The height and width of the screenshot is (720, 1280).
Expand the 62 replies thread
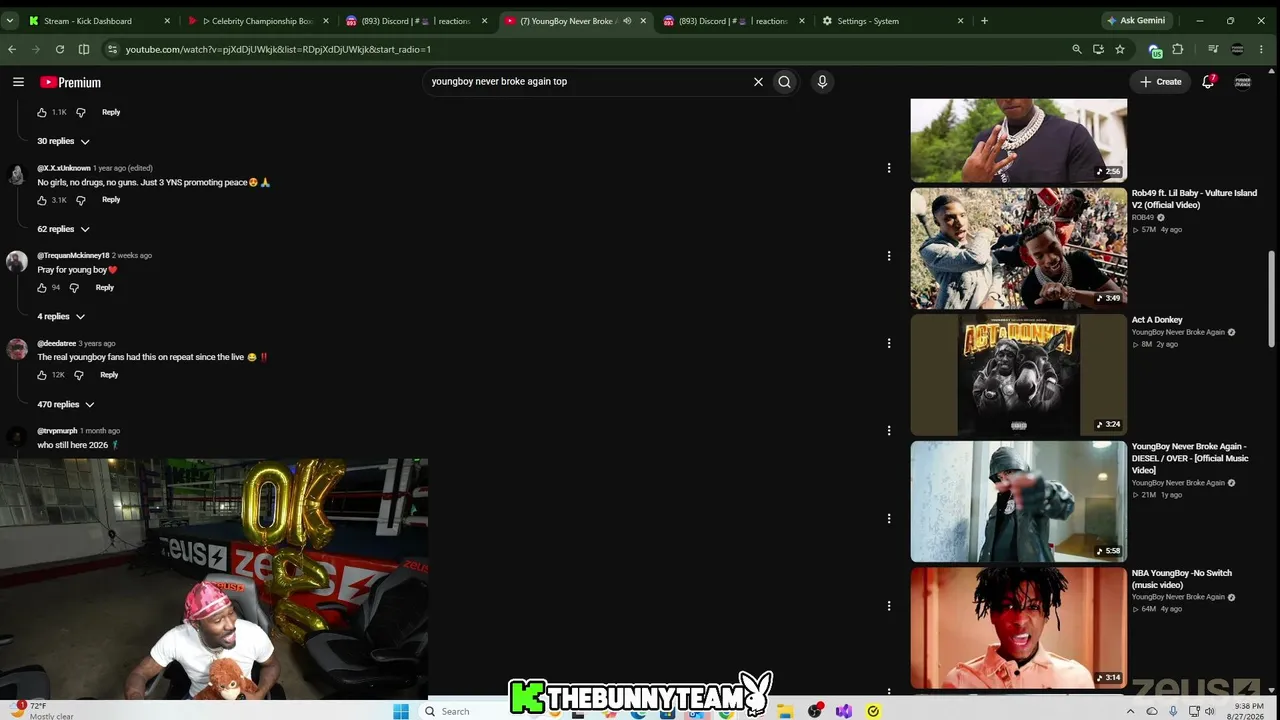(x=63, y=229)
